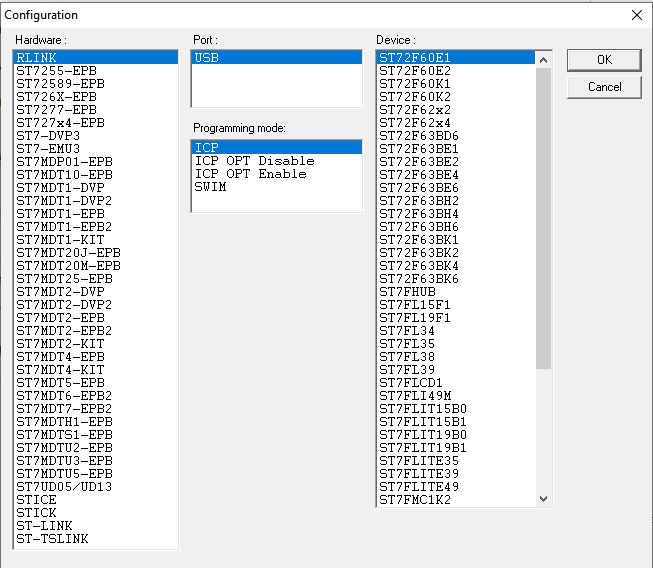653x568 pixels.
Task: Close the Configuration dialog
Action: (636, 15)
